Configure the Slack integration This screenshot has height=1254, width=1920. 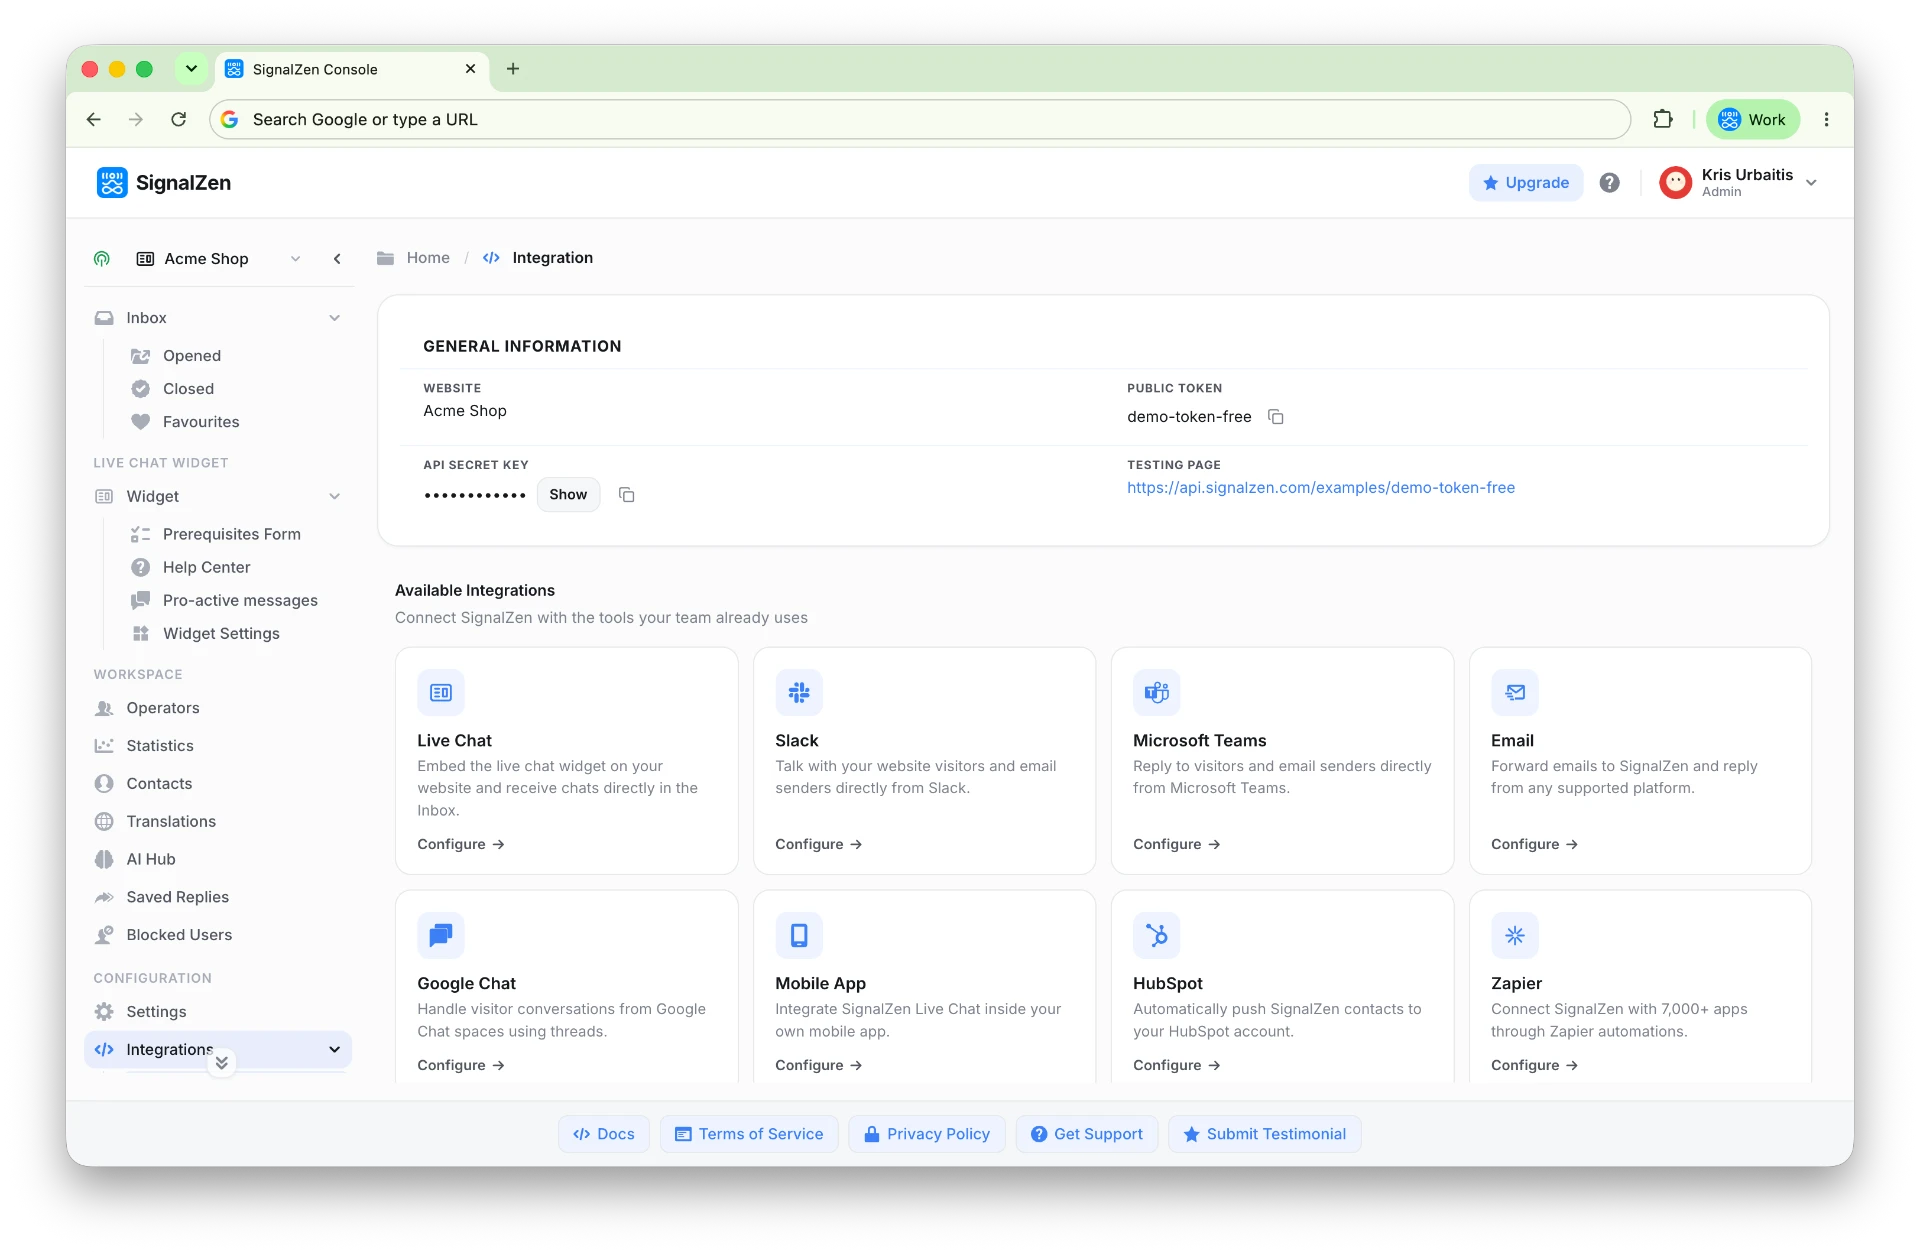coord(819,845)
